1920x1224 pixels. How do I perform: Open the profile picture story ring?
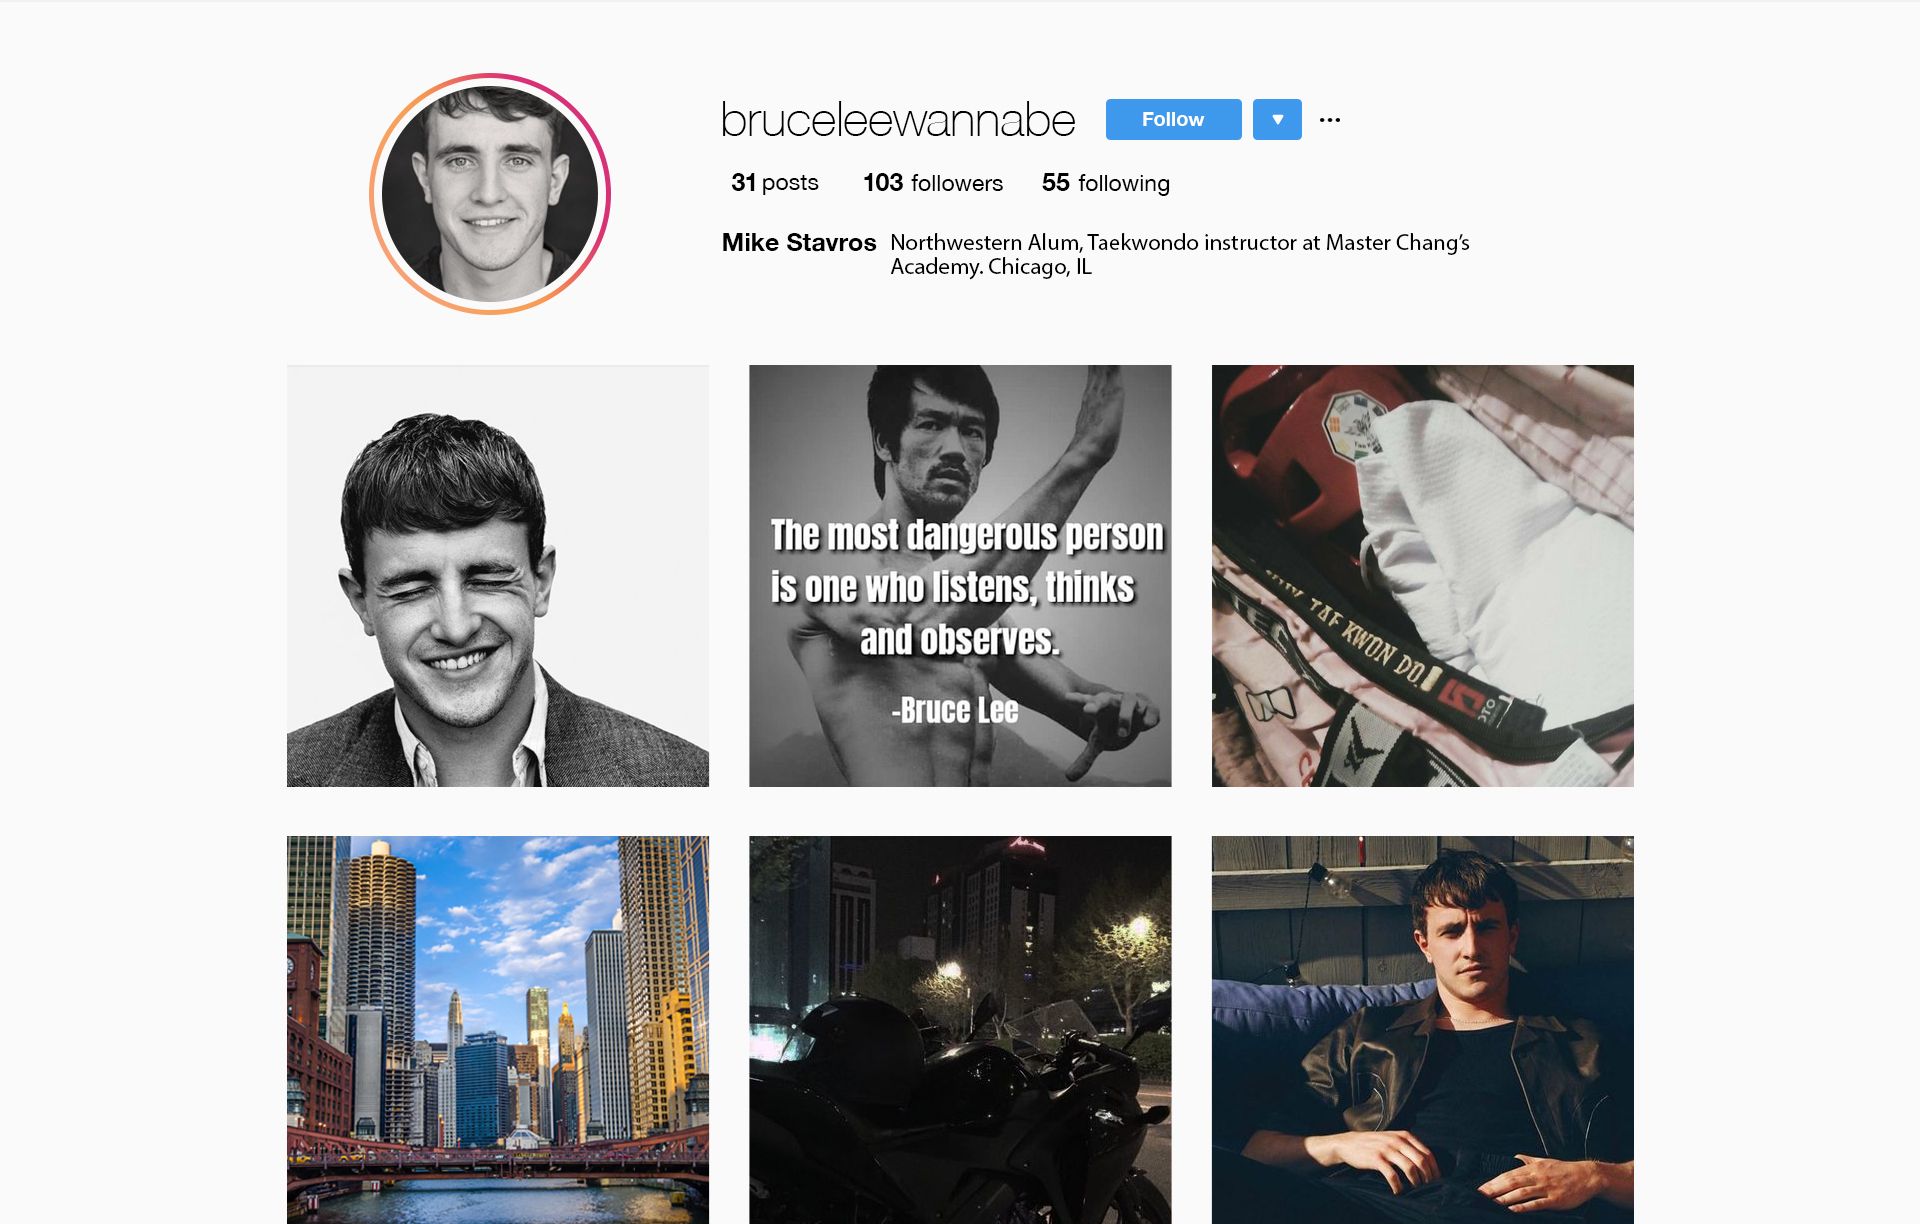tap(490, 194)
